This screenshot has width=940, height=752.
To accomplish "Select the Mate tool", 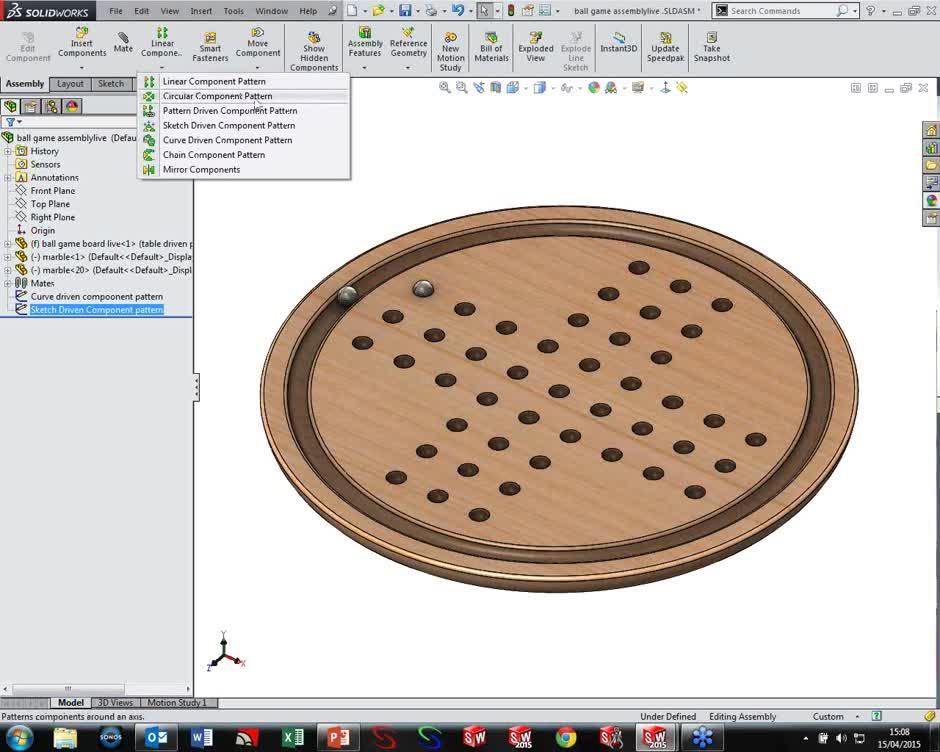I will 123,41.
